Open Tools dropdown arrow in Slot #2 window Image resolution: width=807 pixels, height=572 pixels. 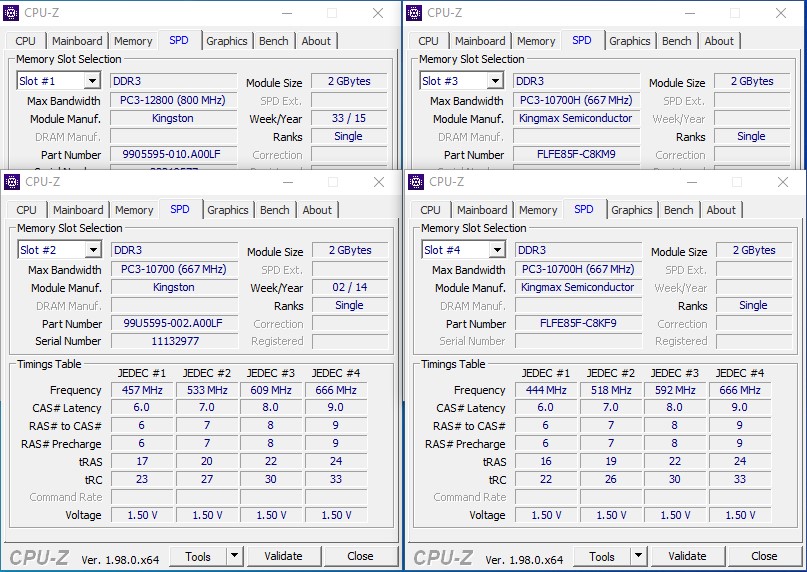pyautogui.click(x=234, y=556)
